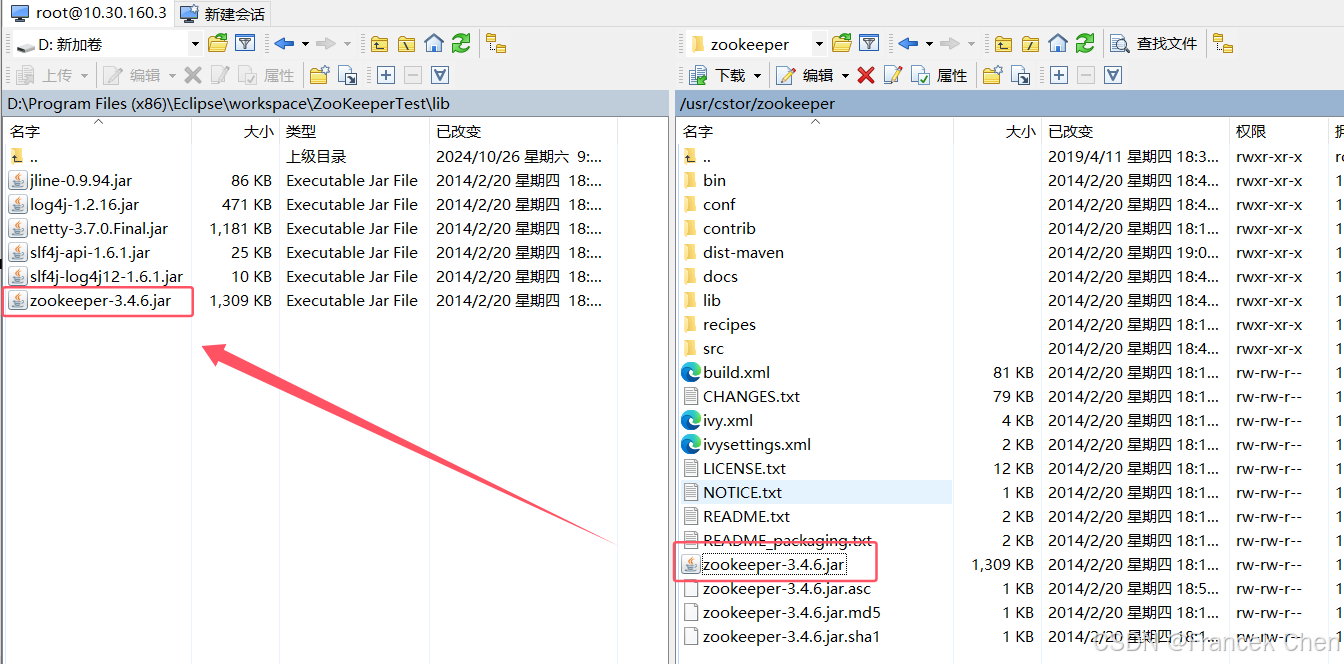Expand back history arrow in local panel
1344x664 pixels.
[x=305, y=44]
